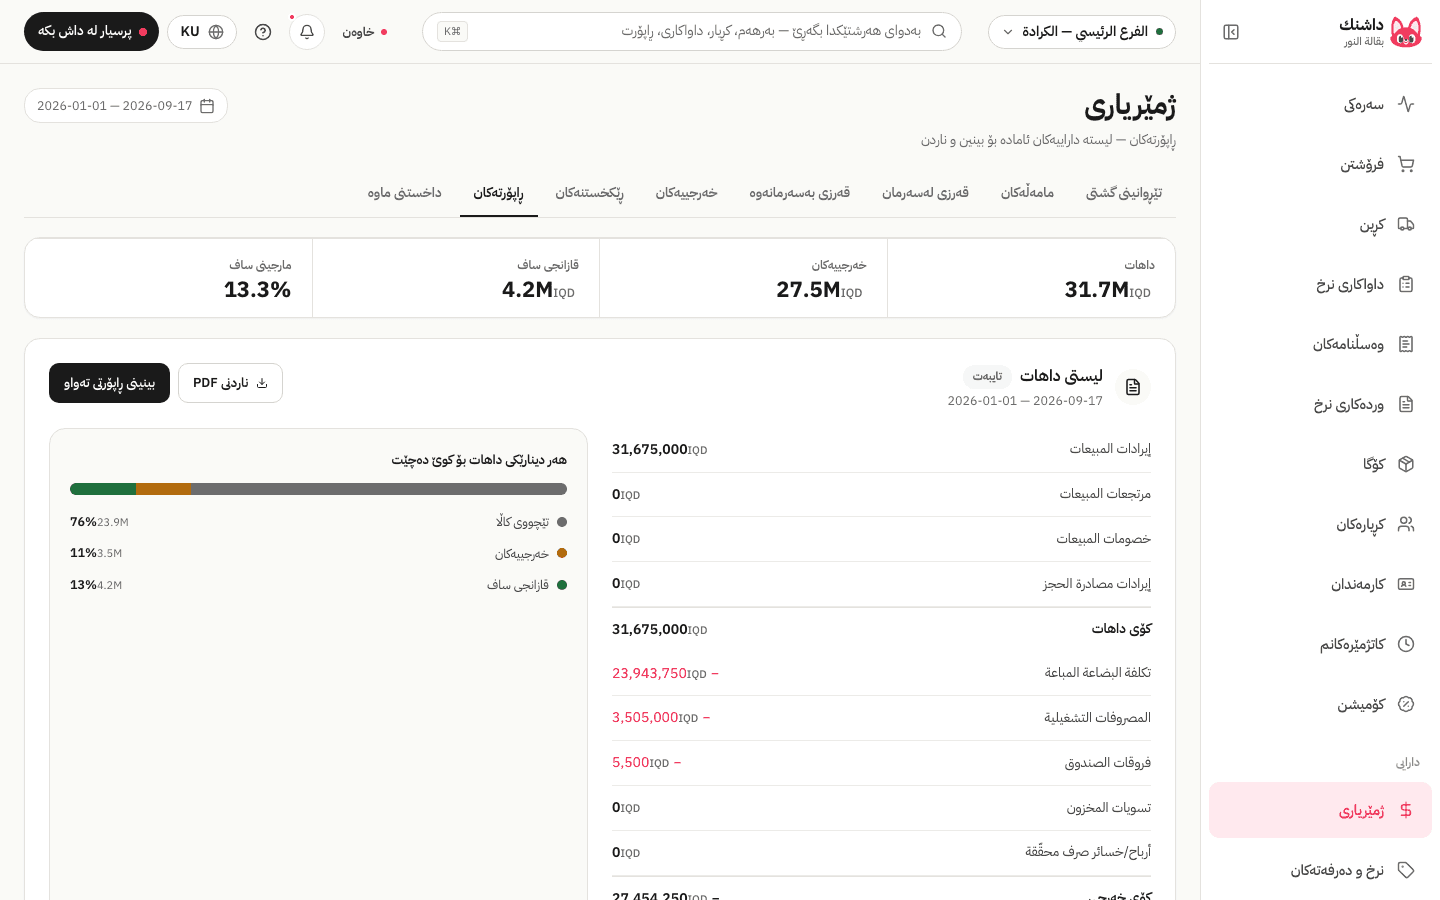The width and height of the screenshot is (1440, 900).
Task: Open سەرەکی dashboard pulse icon
Action: click(x=1406, y=104)
